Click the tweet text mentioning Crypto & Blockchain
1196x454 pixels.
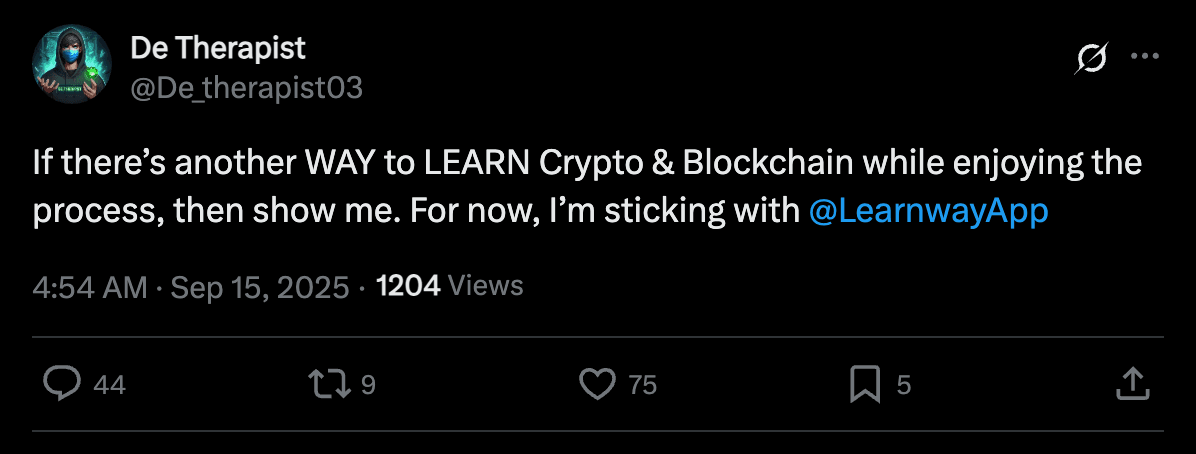click(590, 163)
